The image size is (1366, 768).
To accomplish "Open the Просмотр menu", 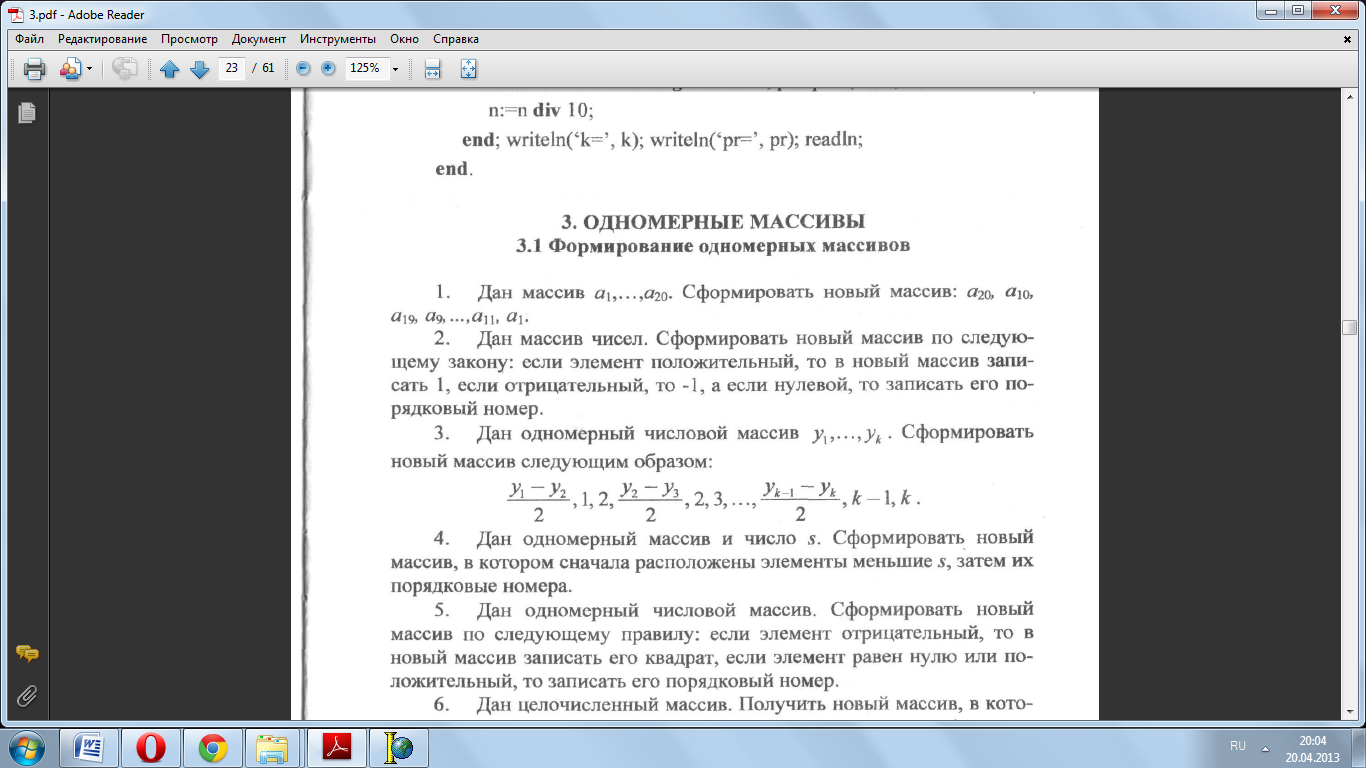I will [x=189, y=39].
